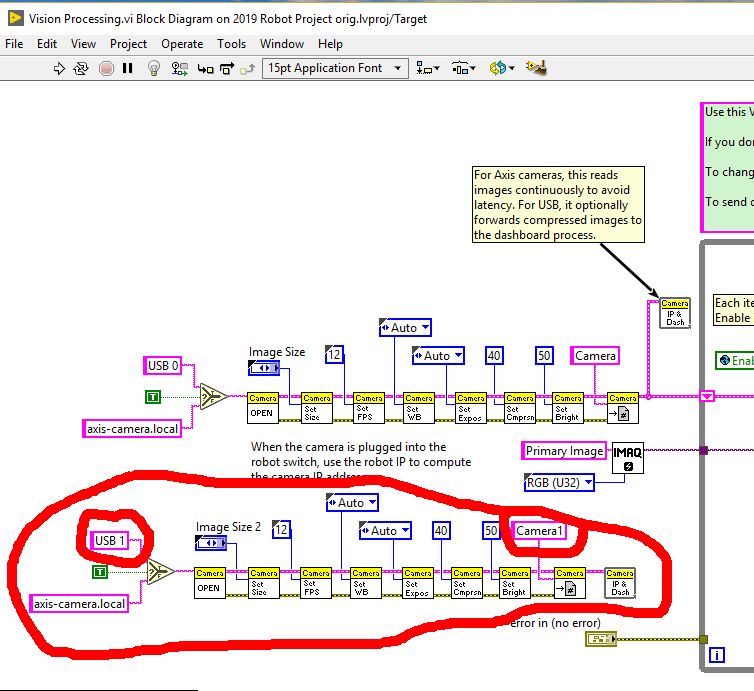Click the upper Select function node

pos(213,396)
